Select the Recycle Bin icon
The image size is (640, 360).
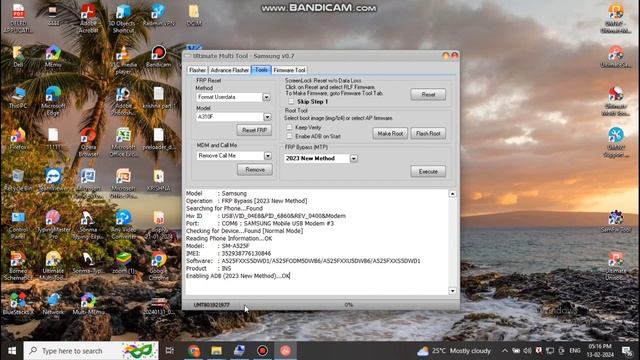pyautogui.click(x=18, y=180)
